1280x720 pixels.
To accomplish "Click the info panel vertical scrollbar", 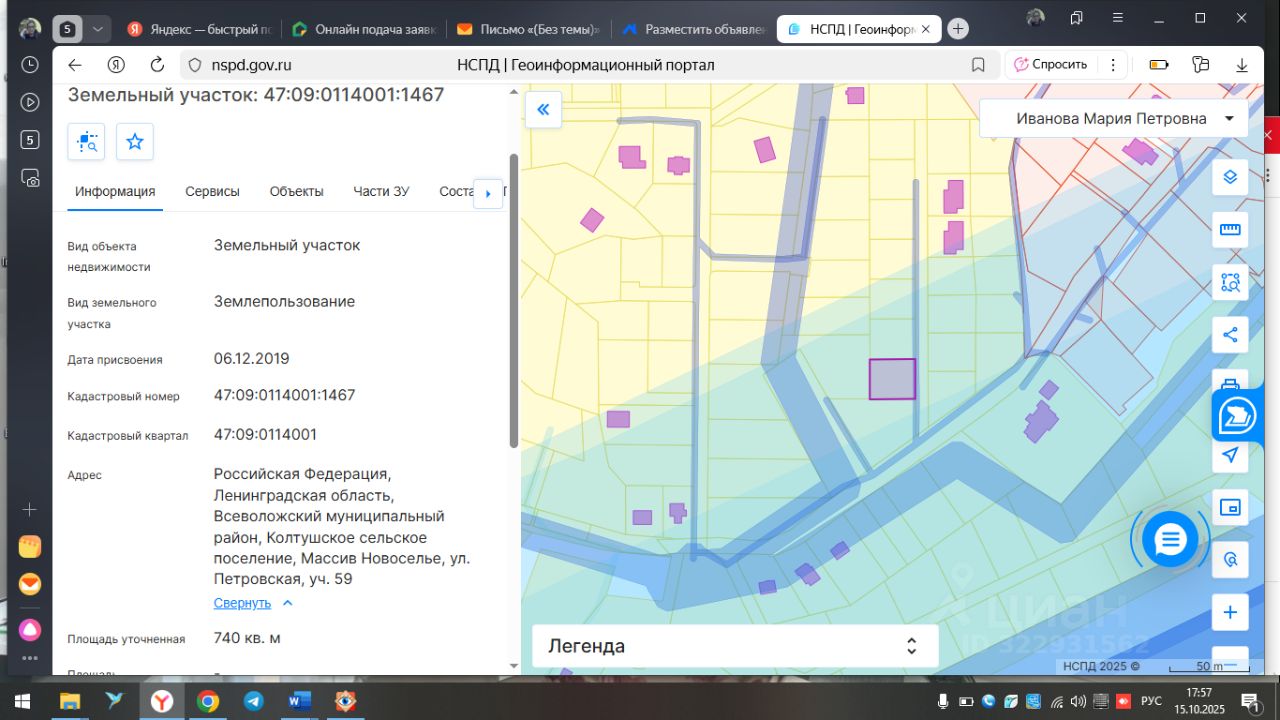I will click(514, 300).
